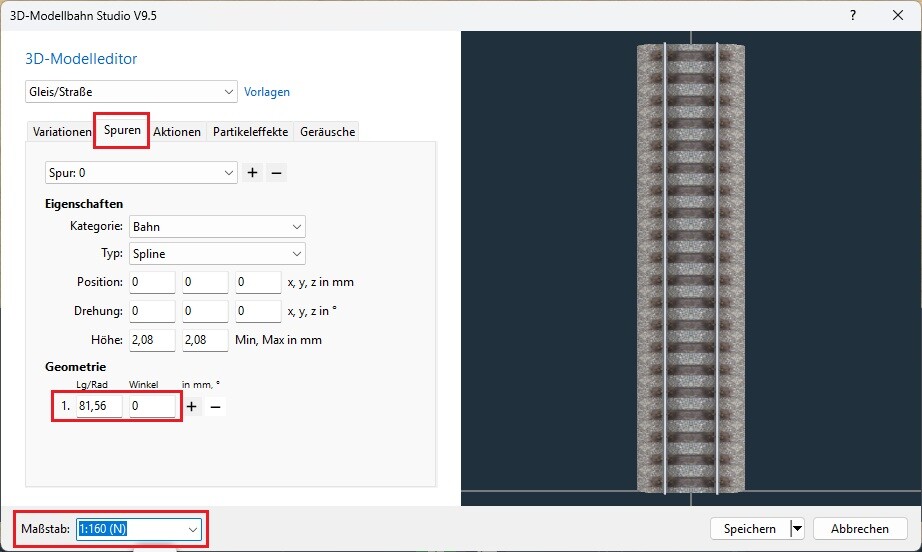Expand the Spur: 0 dropdown
922x552 pixels.
pos(141,173)
